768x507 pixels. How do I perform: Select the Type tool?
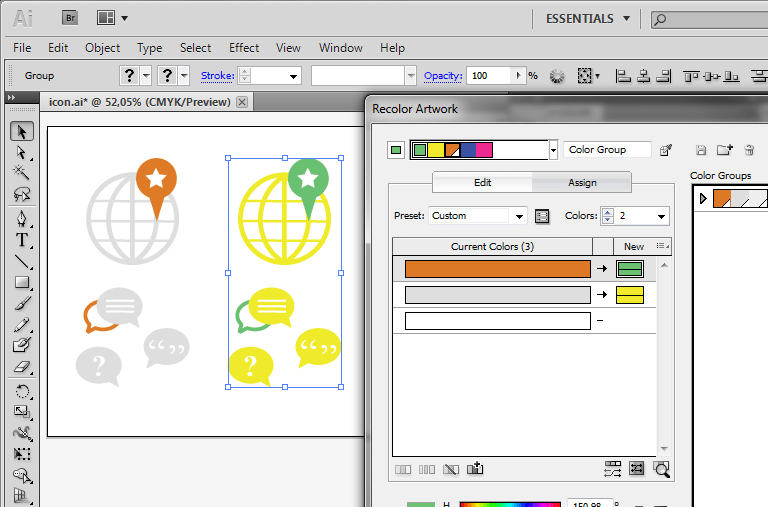point(22,240)
